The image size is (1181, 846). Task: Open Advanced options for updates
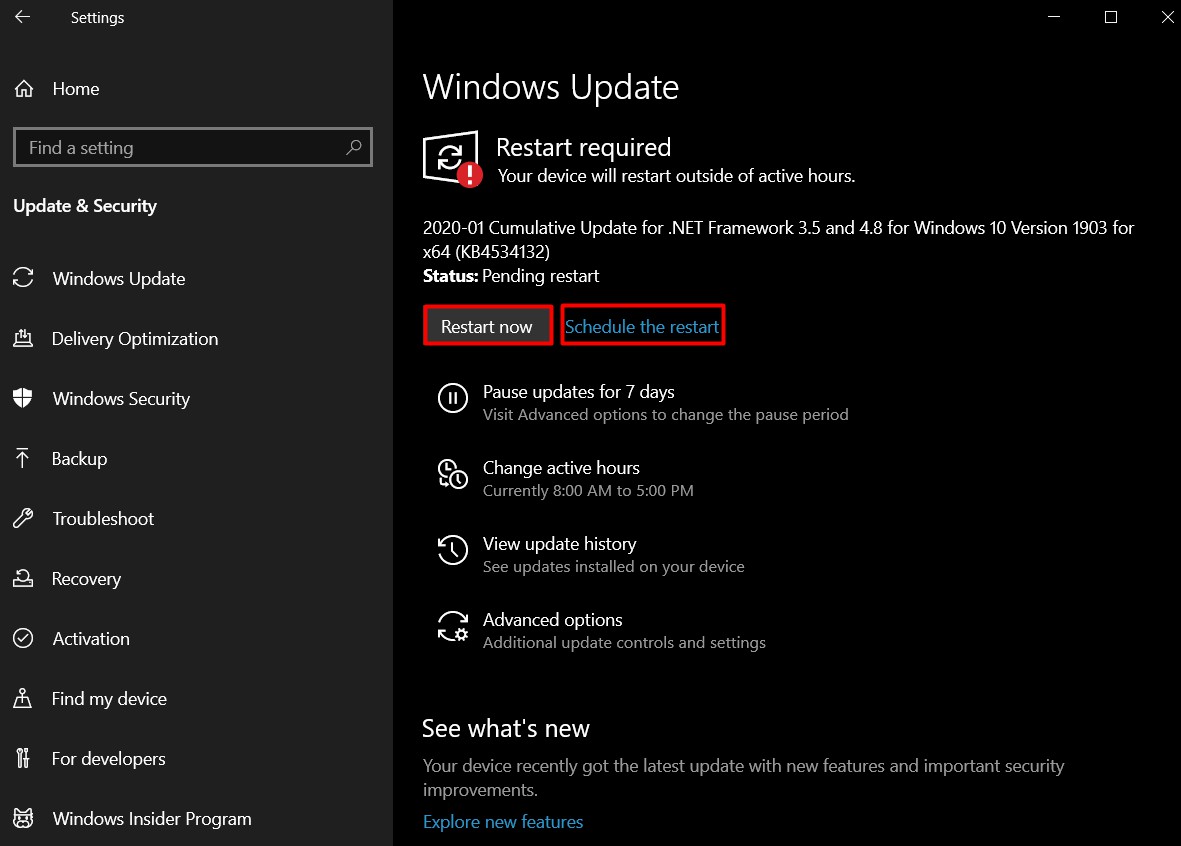pyautogui.click(x=553, y=620)
